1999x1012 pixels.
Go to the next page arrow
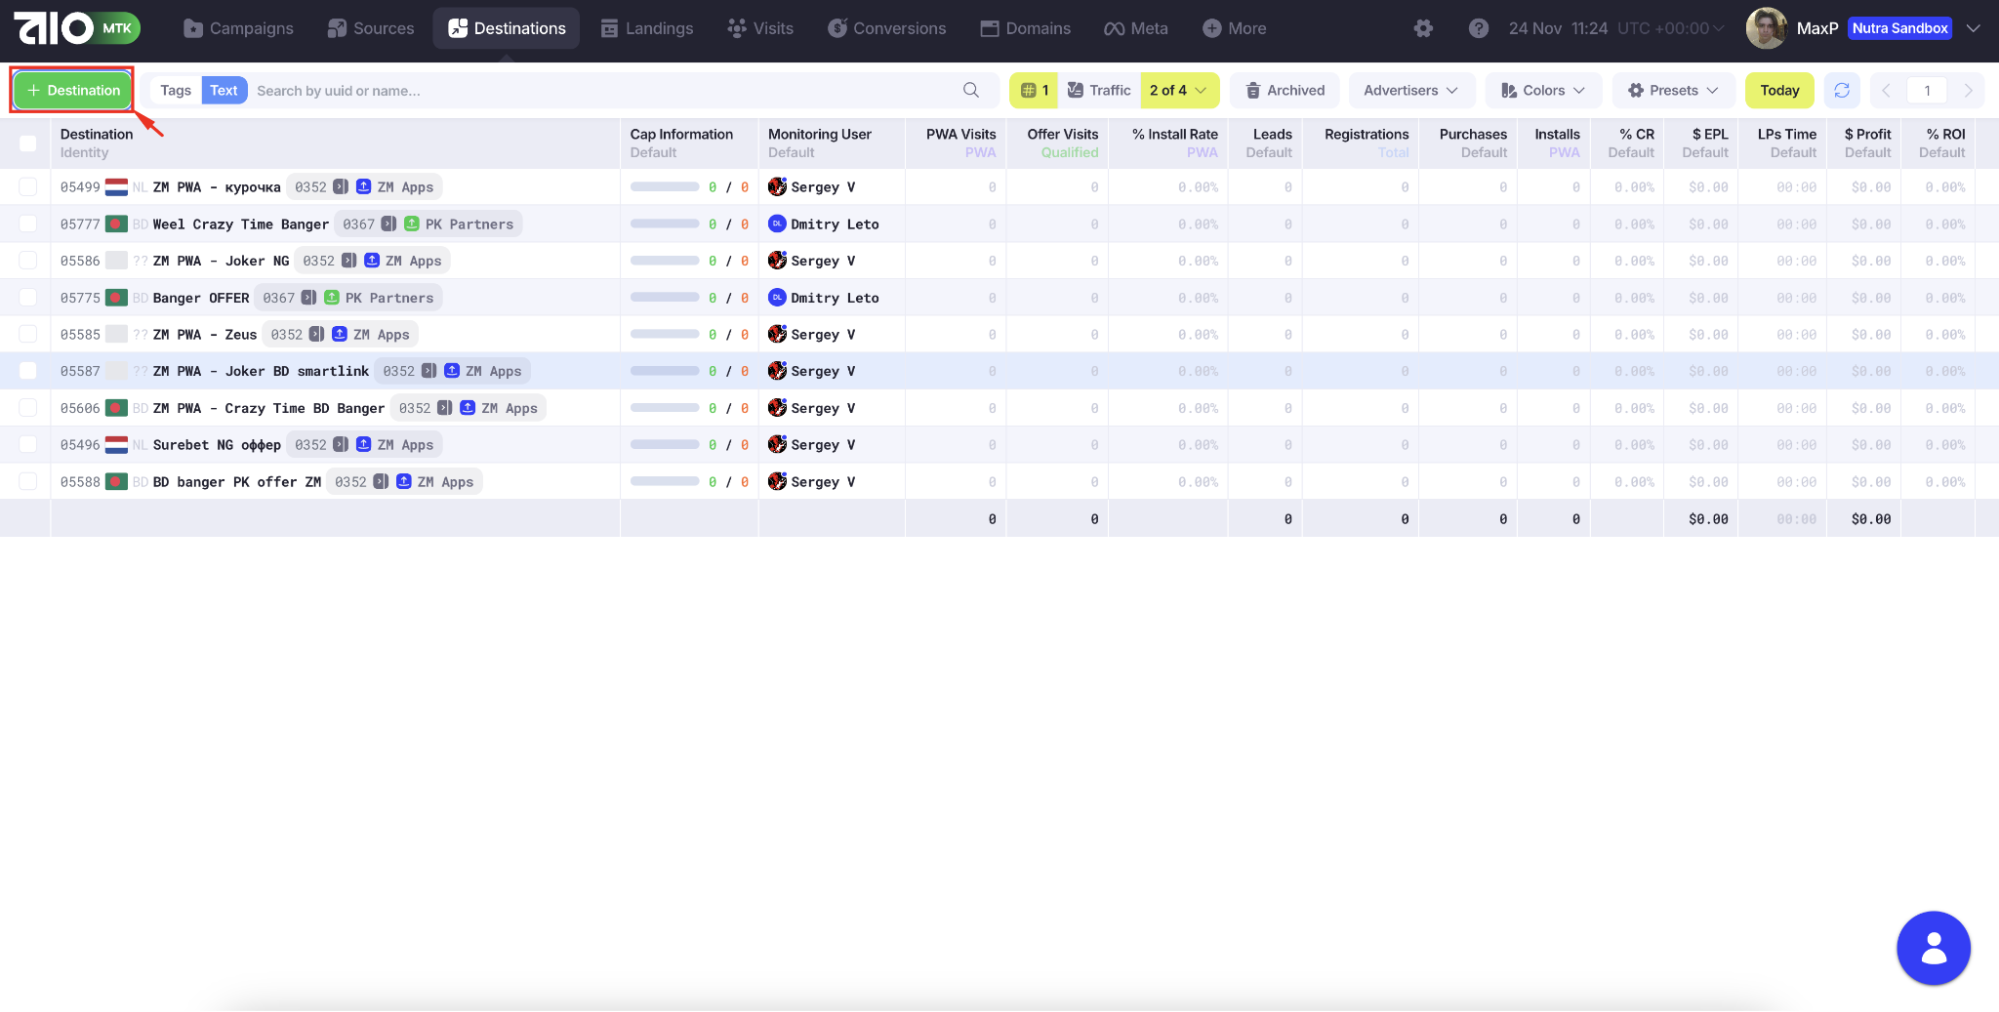tap(1968, 90)
